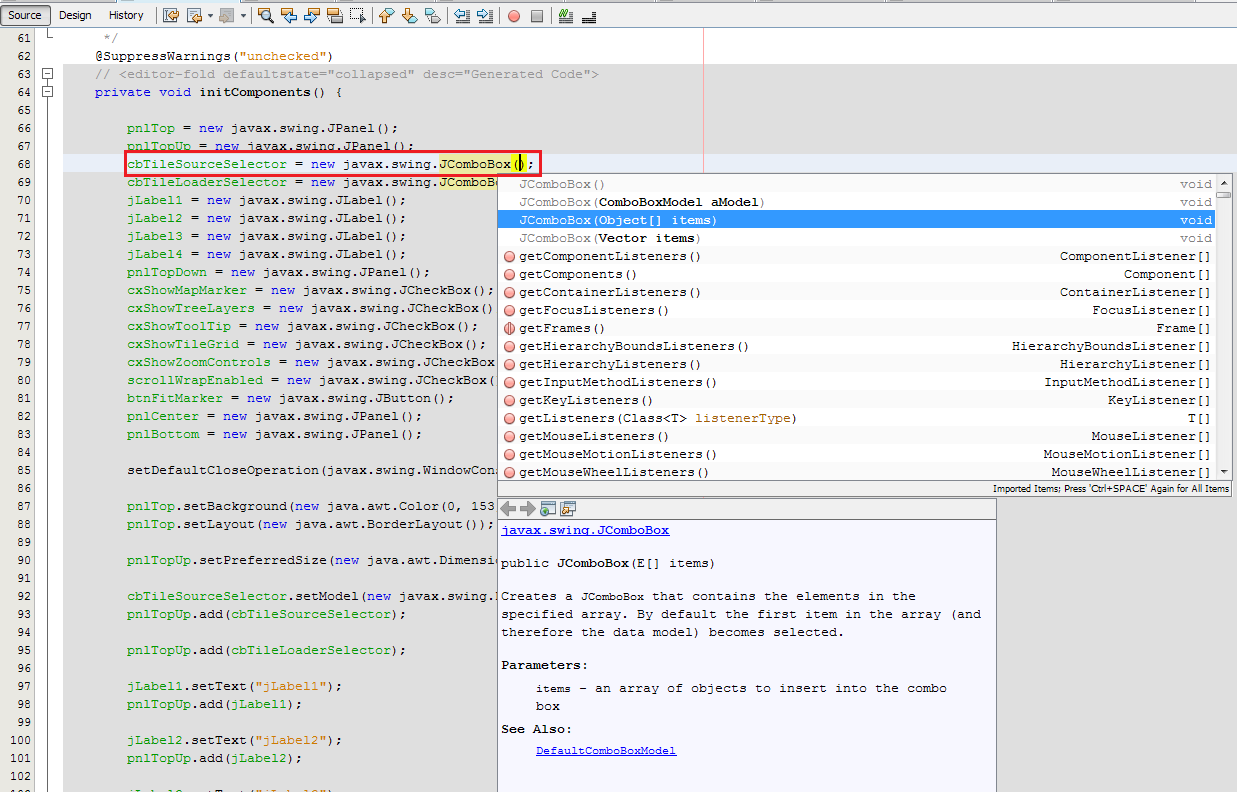Place cursor in cbTileSourceSelector line
This screenshot has width=1237, height=792.
(x=331, y=164)
